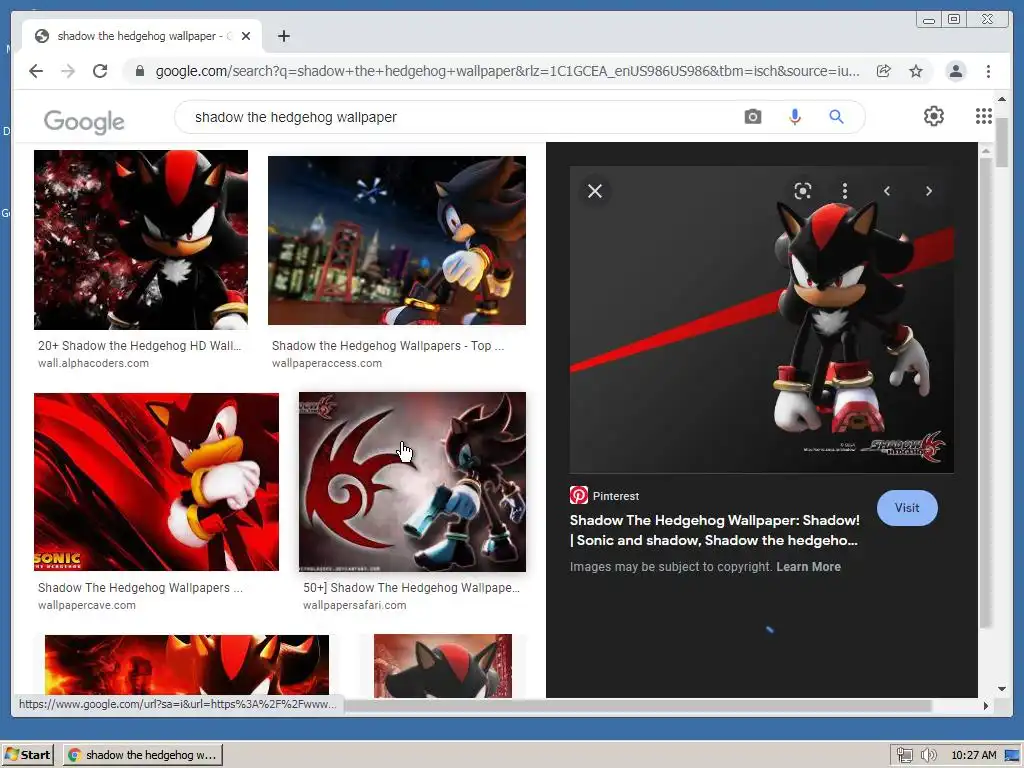The image size is (1024, 768).
Task: Click the address bar URL
Action: point(507,71)
